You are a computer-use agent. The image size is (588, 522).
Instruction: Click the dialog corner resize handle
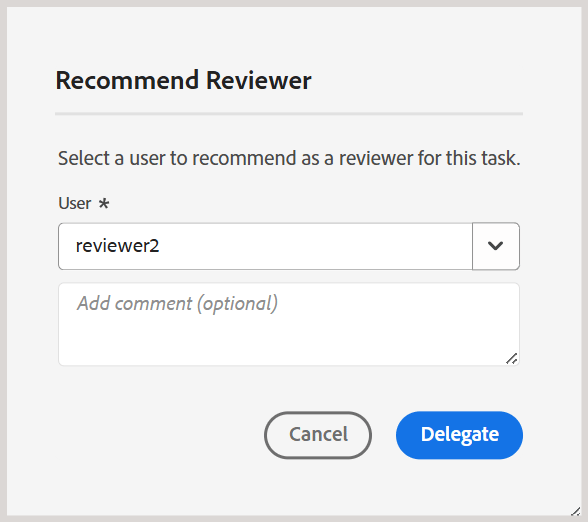tap(576, 511)
